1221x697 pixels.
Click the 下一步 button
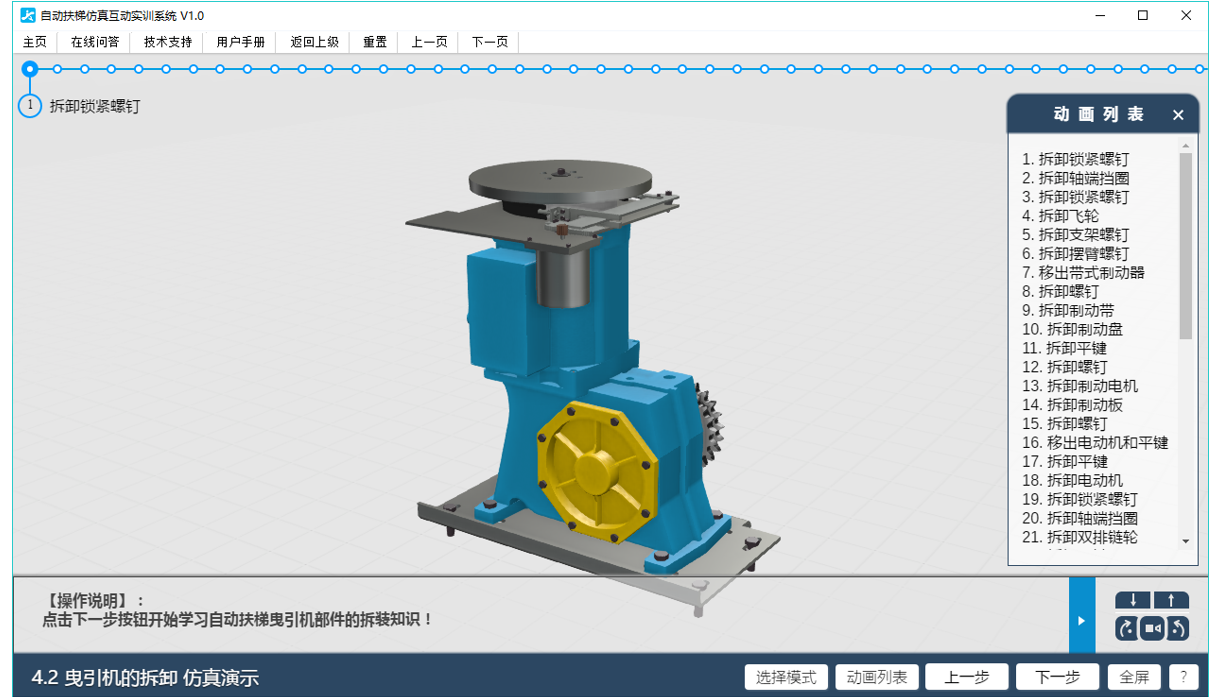pos(1057,677)
